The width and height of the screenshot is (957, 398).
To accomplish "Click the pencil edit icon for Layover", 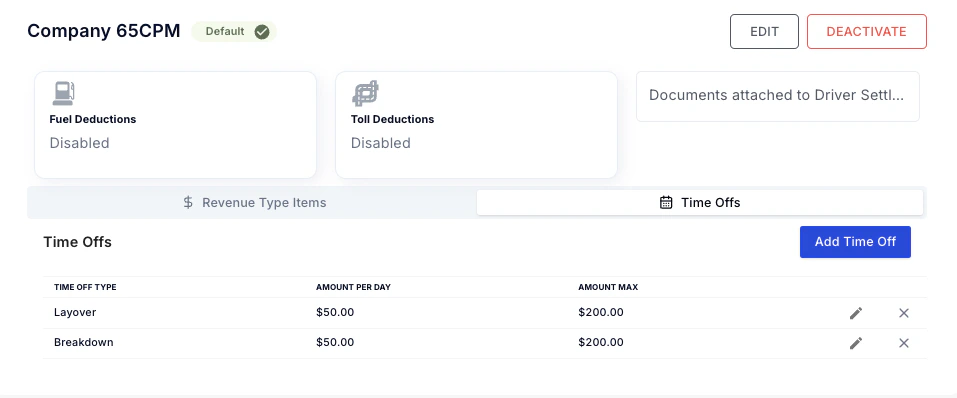I will [856, 313].
